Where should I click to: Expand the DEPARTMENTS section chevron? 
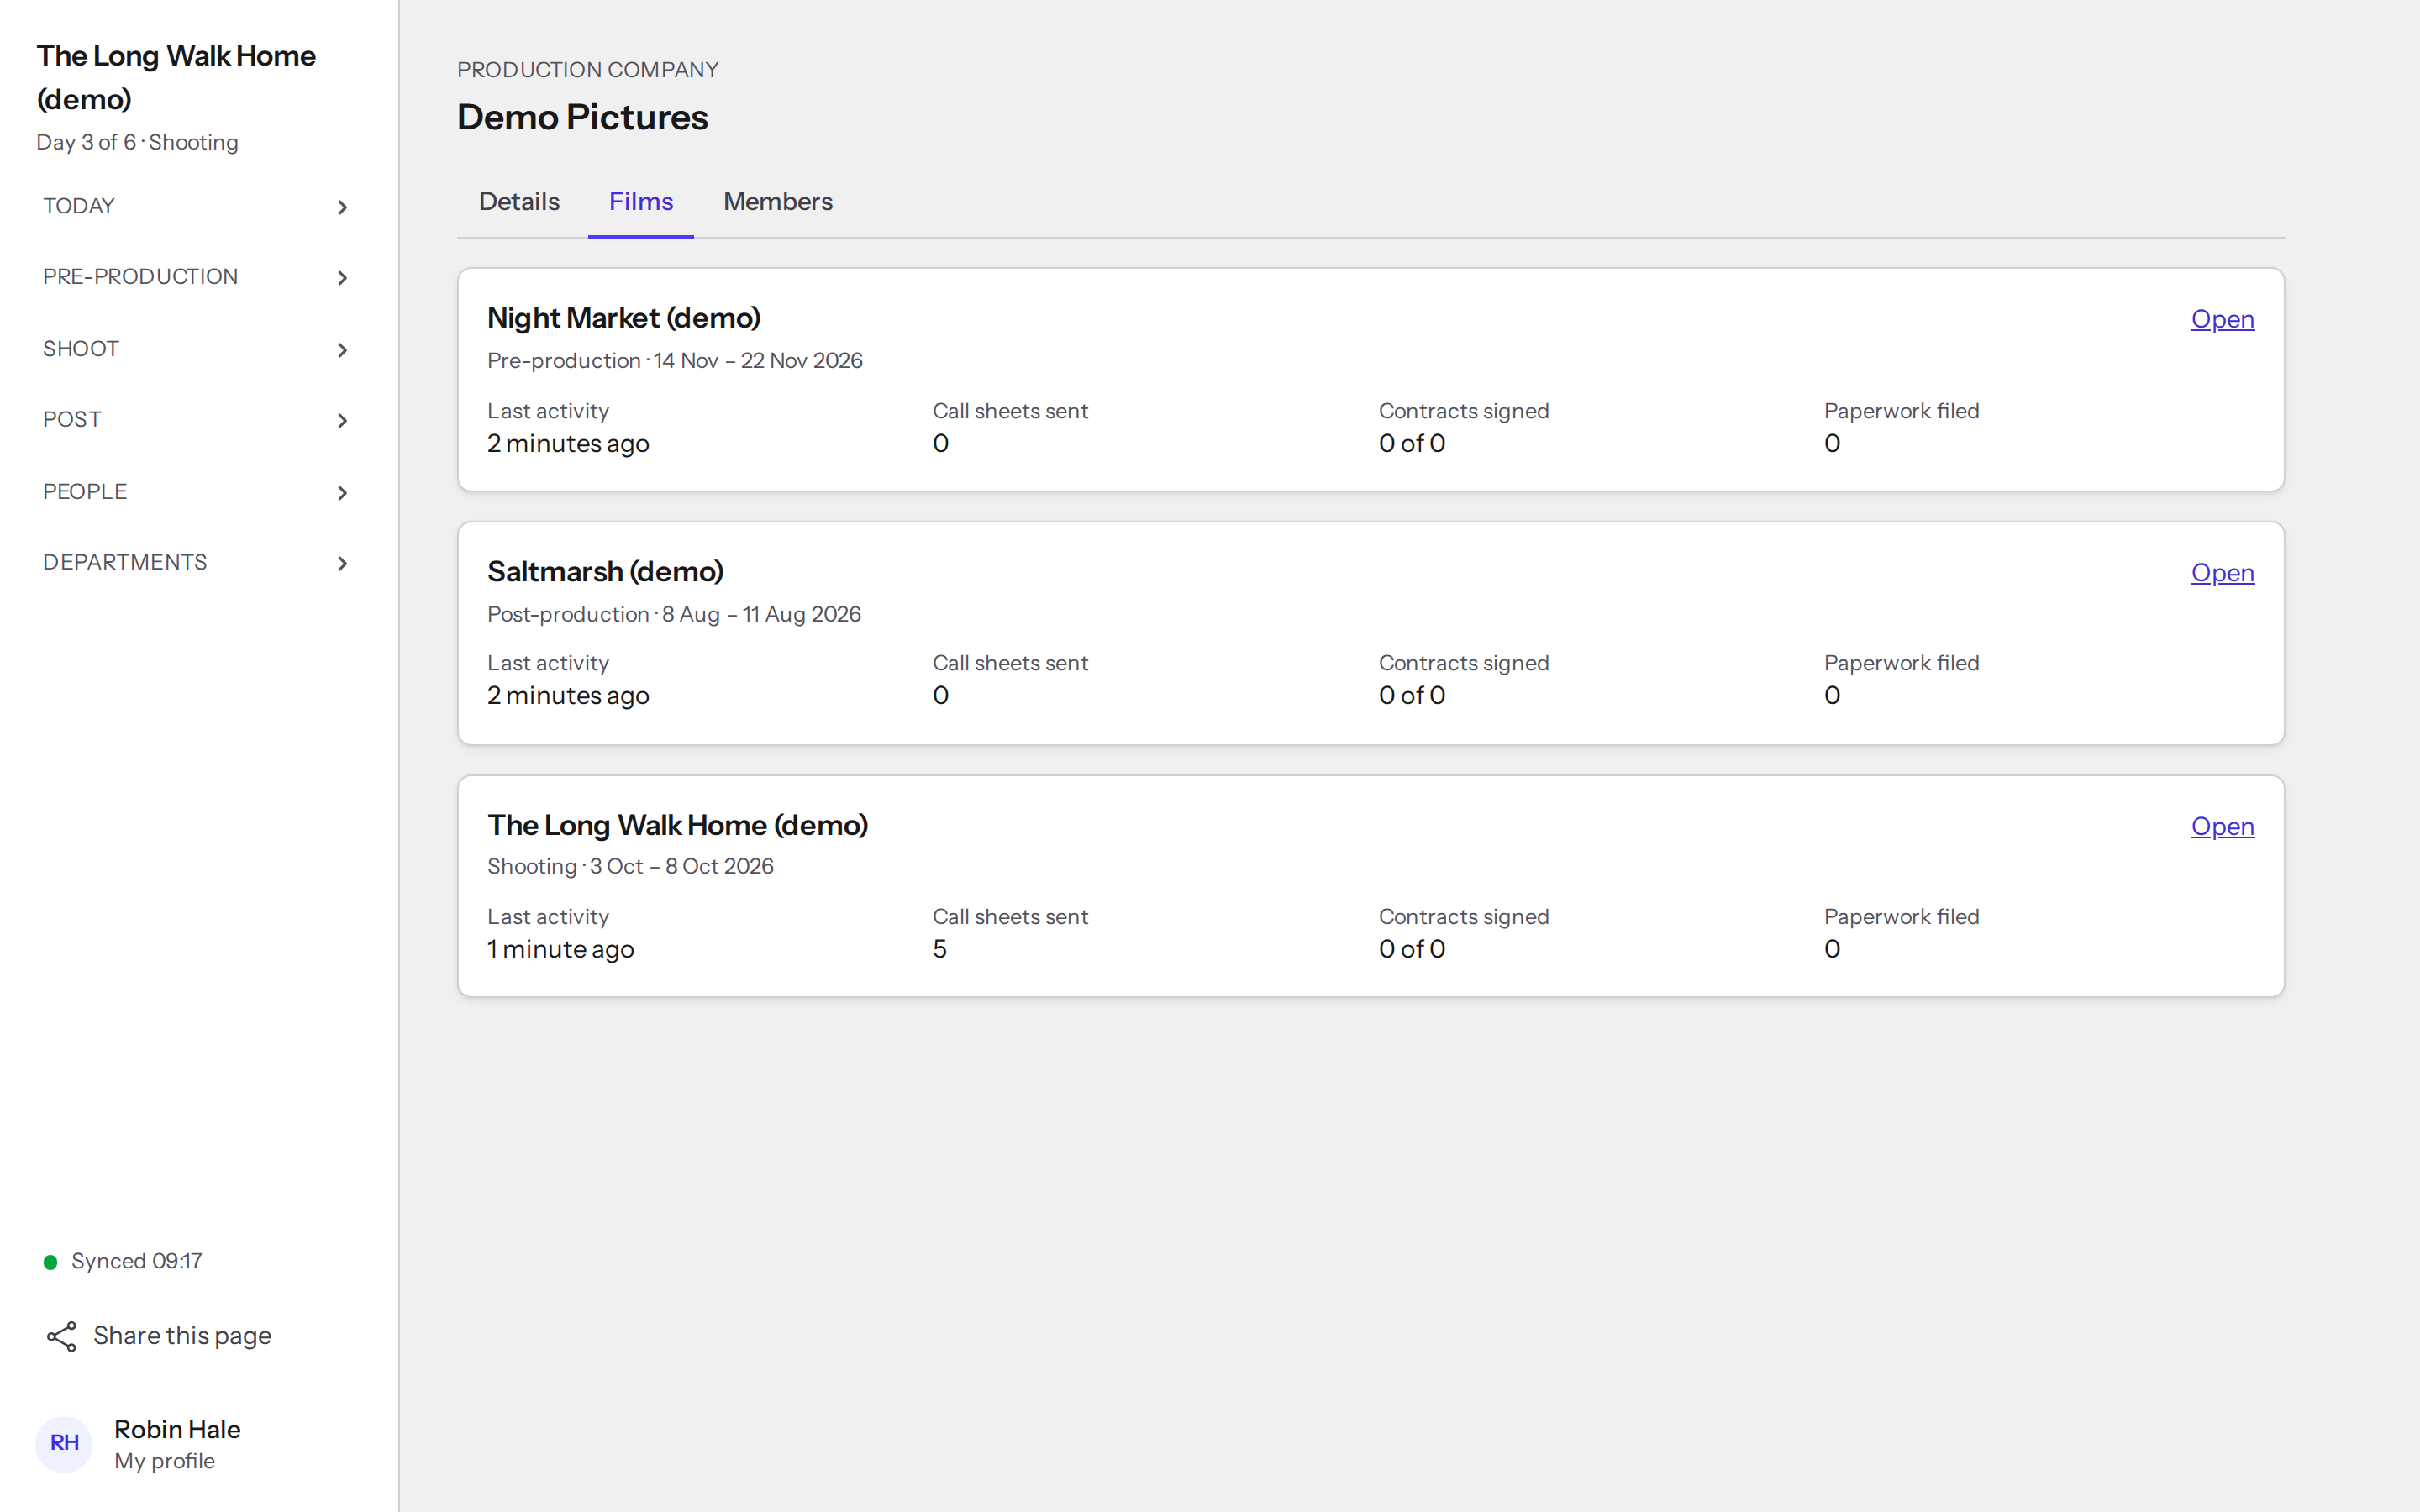(x=342, y=564)
